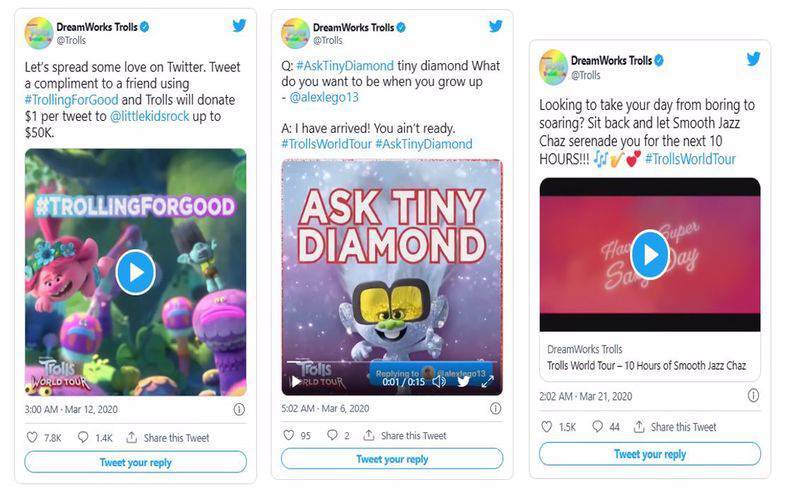Open the reply bubble showing 44 replies
The width and height of the screenshot is (800, 500).
pyautogui.click(x=597, y=426)
